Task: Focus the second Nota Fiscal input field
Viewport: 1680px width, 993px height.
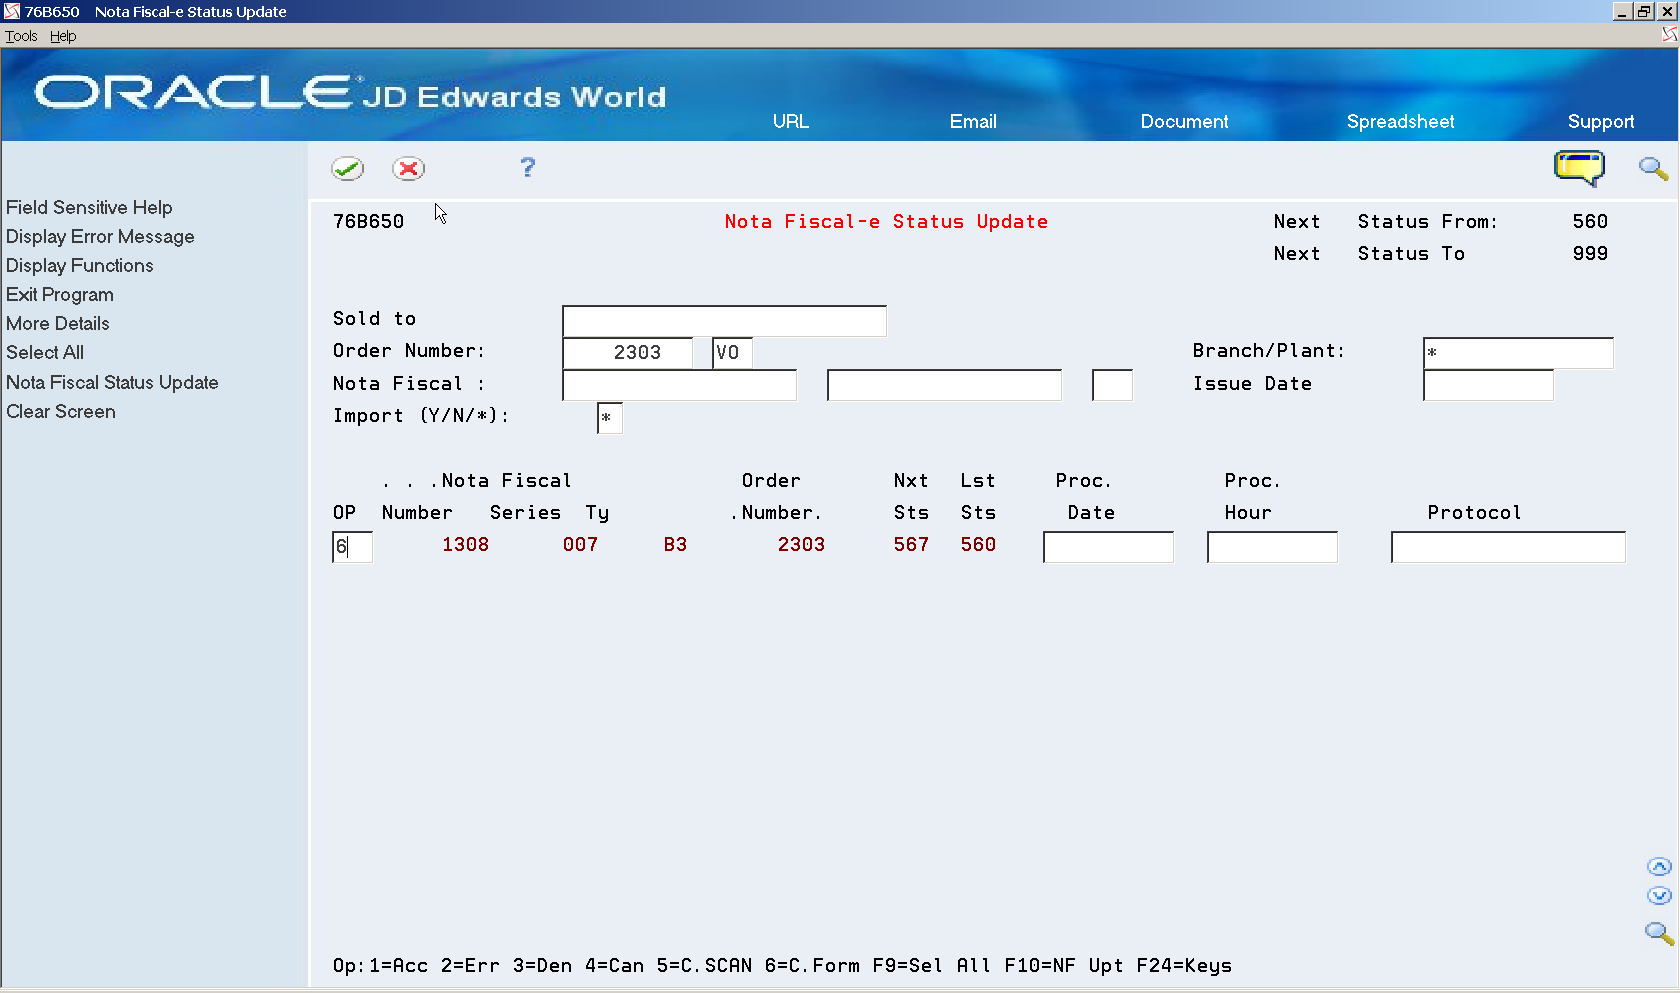Action: coord(944,385)
